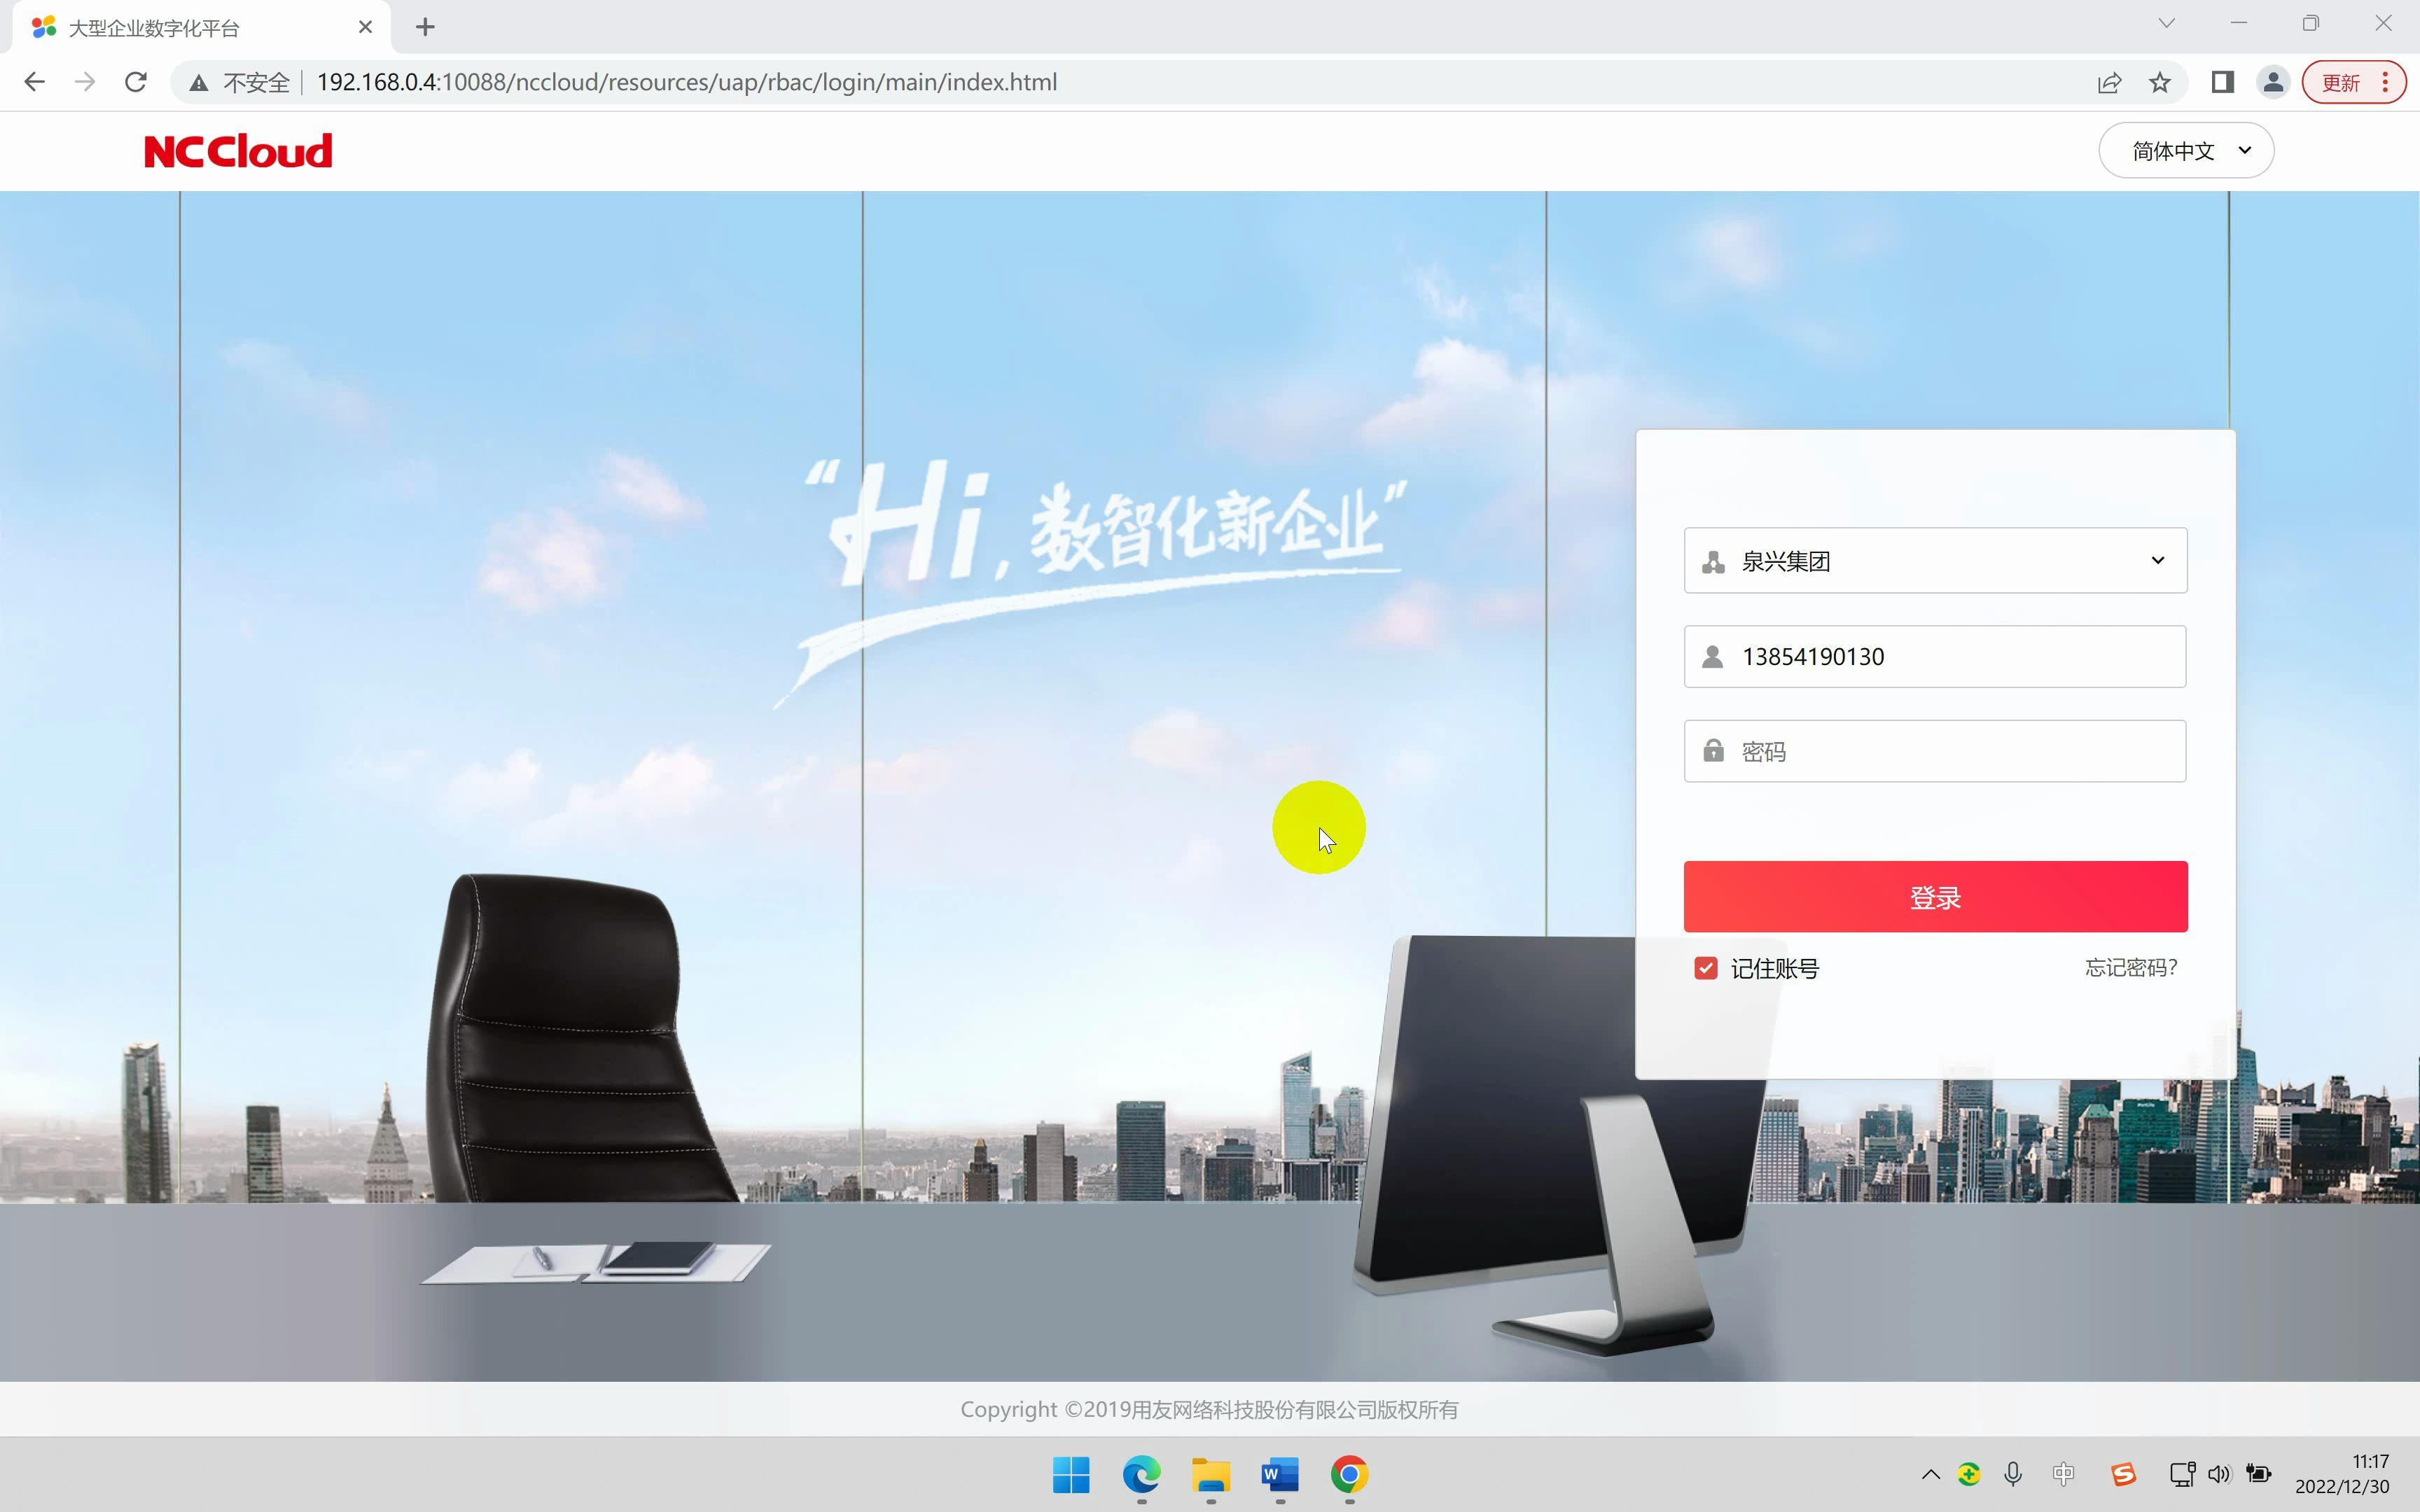Viewport: 2420px width, 1512px height.
Task: Expand the 简体中文 language dropdown
Action: point(2186,151)
